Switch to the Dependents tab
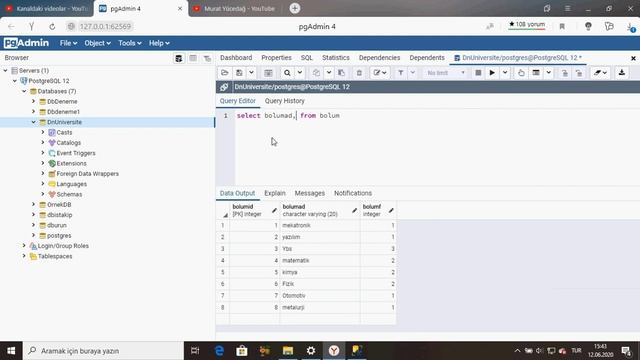640x360 pixels. click(x=427, y=58)
